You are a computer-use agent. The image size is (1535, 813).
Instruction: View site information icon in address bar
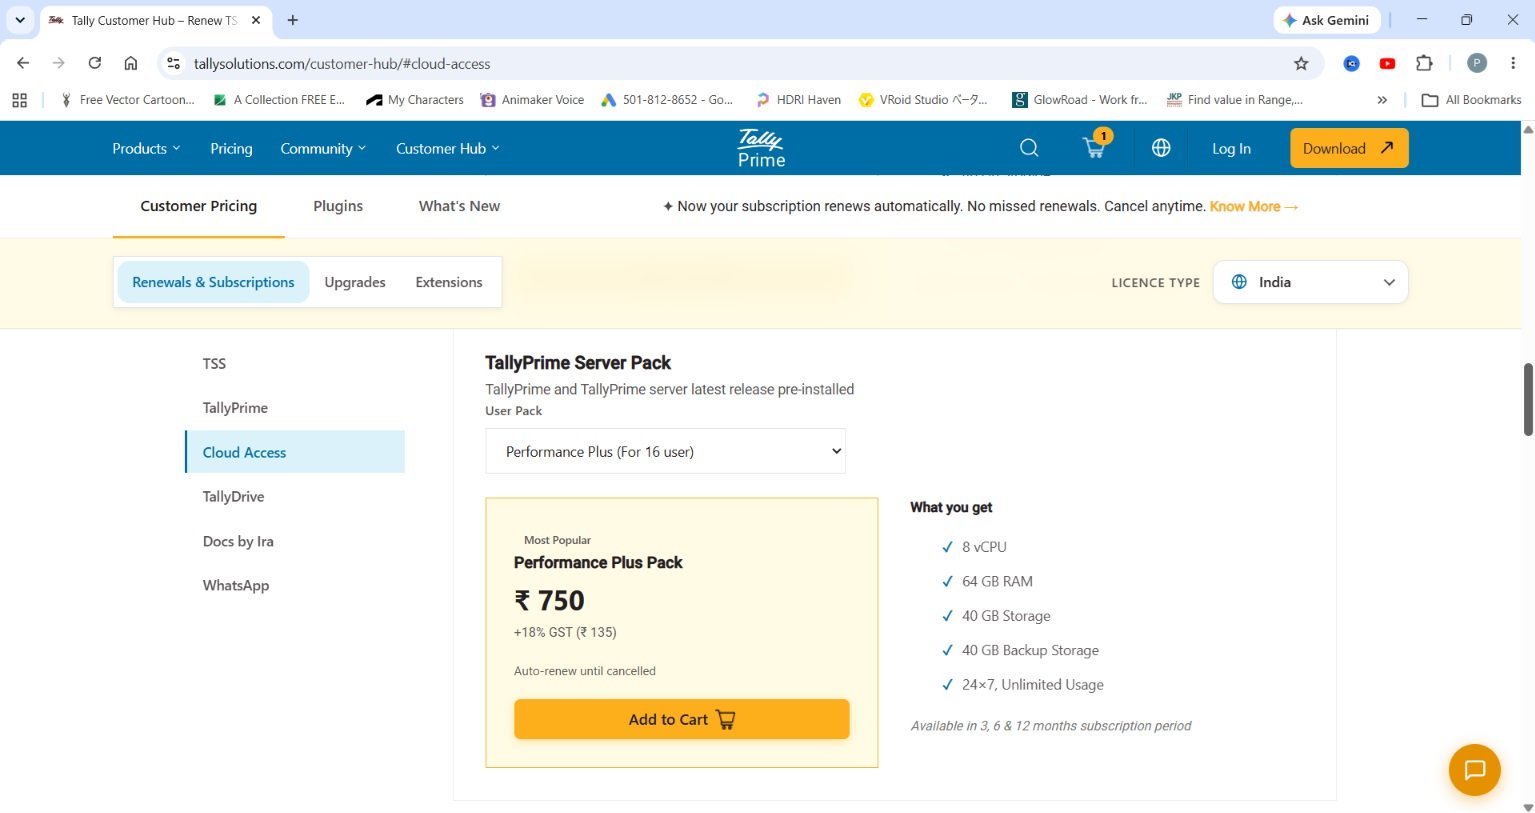tap(173, 63)
